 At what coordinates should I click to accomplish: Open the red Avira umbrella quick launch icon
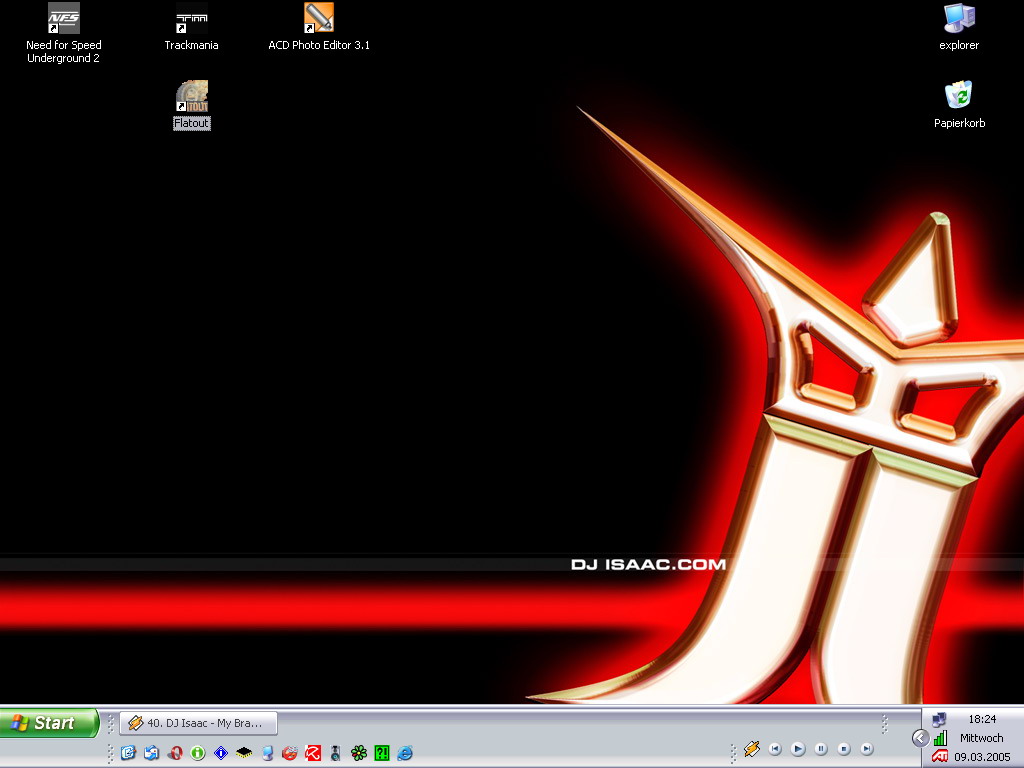[x=313, y=753]
